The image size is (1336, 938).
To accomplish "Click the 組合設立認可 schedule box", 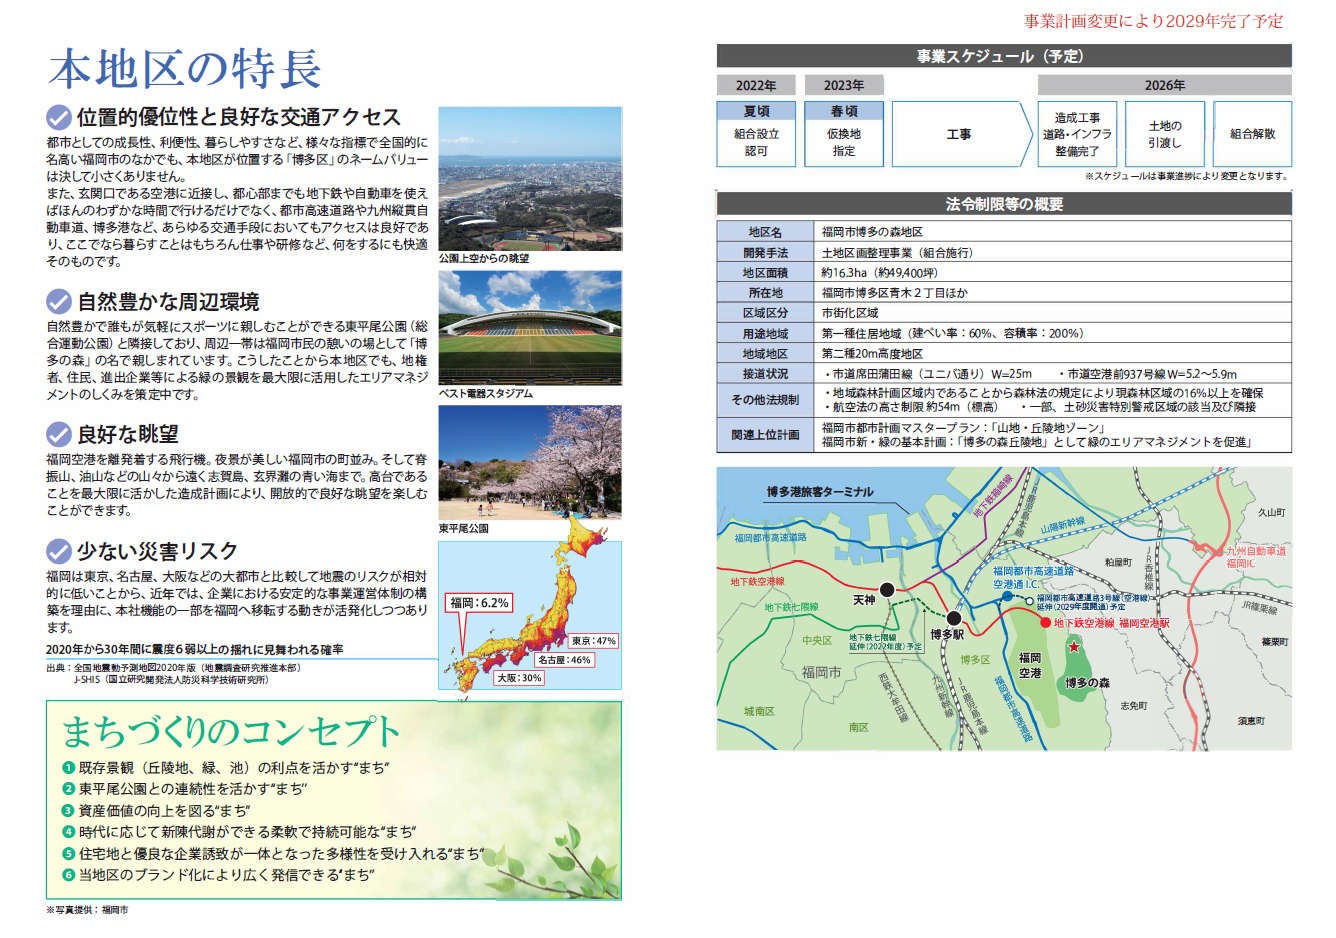I will click(x=756, y=143).
